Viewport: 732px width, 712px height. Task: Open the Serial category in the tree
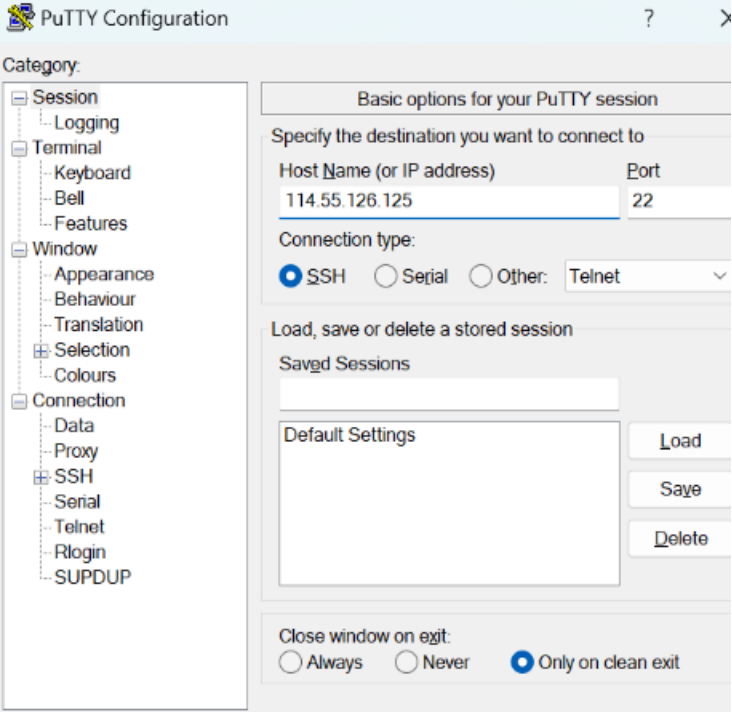[x=77, y=501]
